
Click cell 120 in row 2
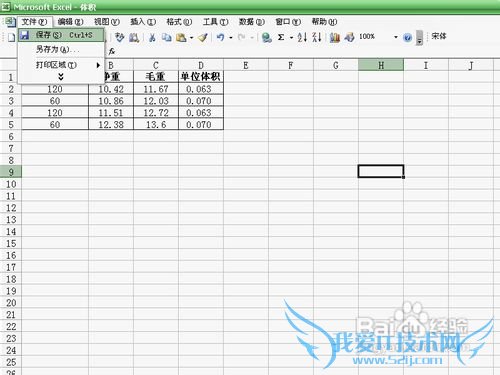(55, 89)
